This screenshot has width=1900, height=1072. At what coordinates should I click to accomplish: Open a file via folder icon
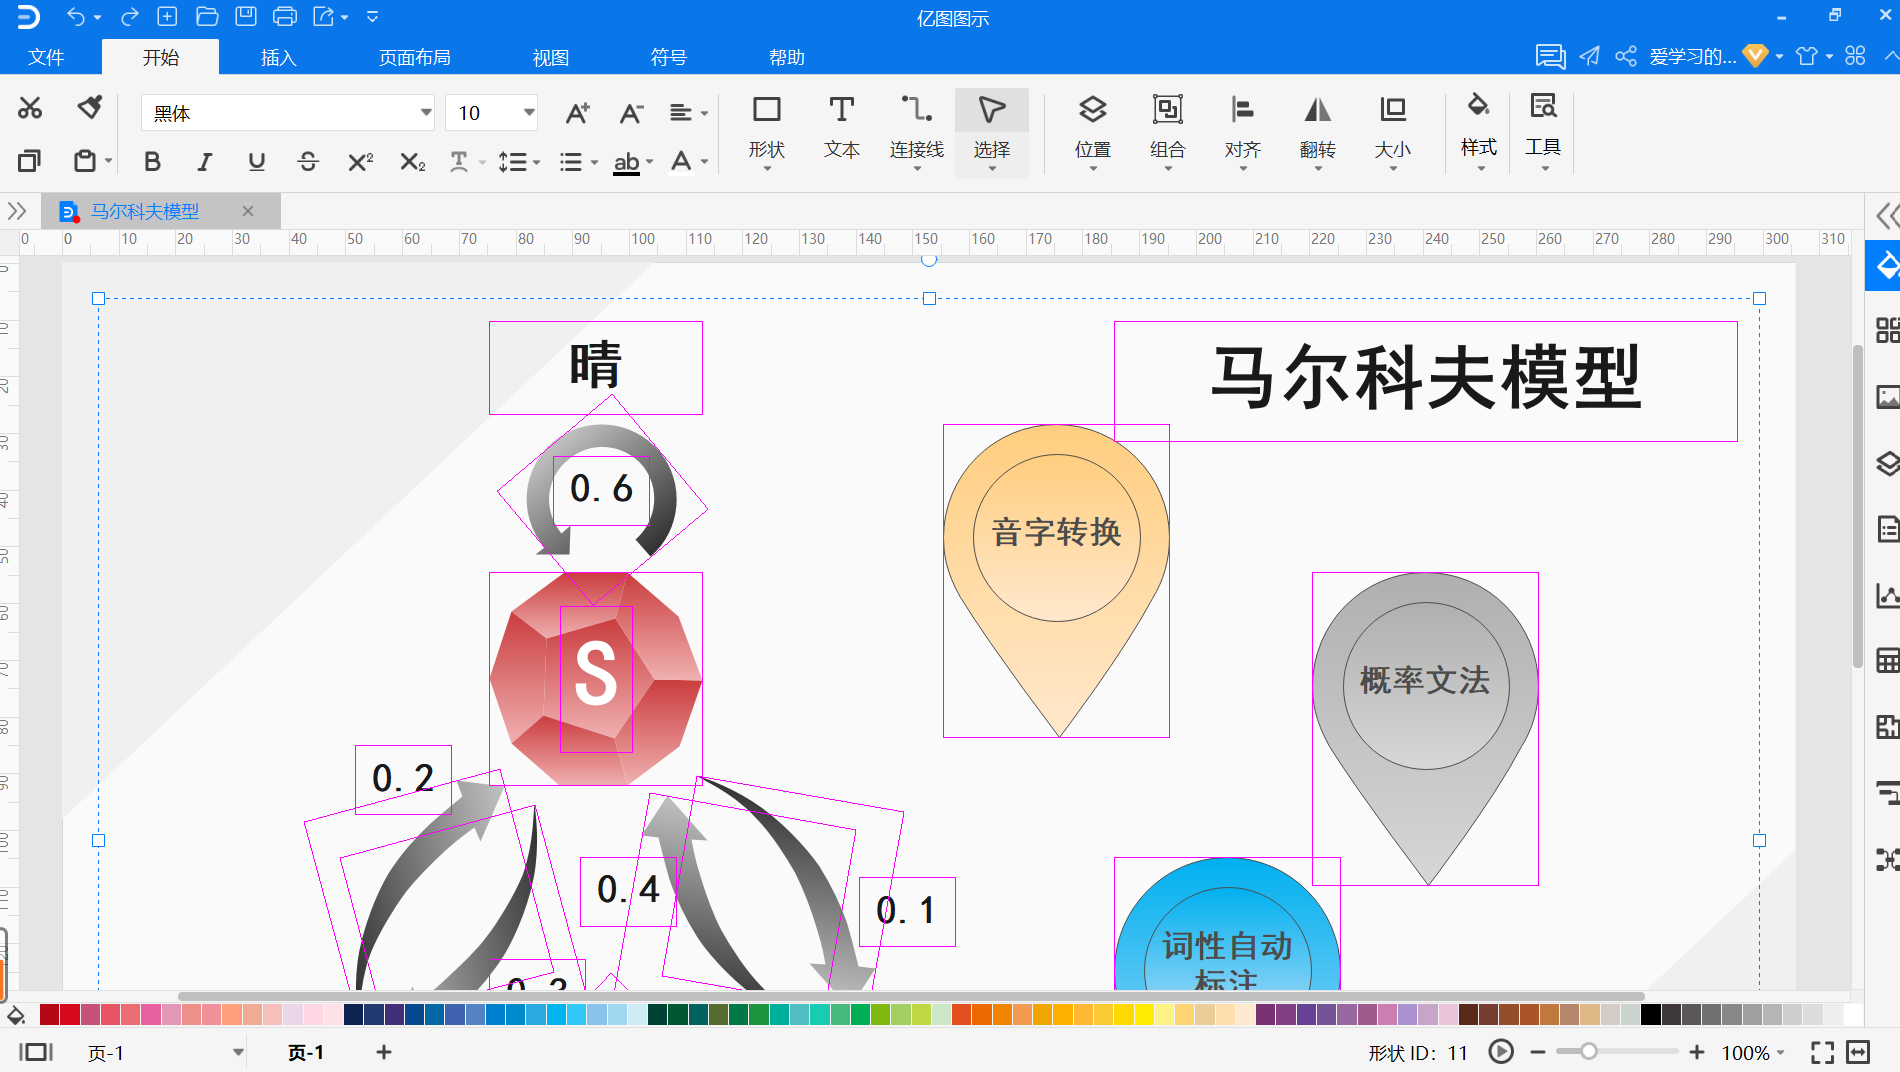click(207, 16)
